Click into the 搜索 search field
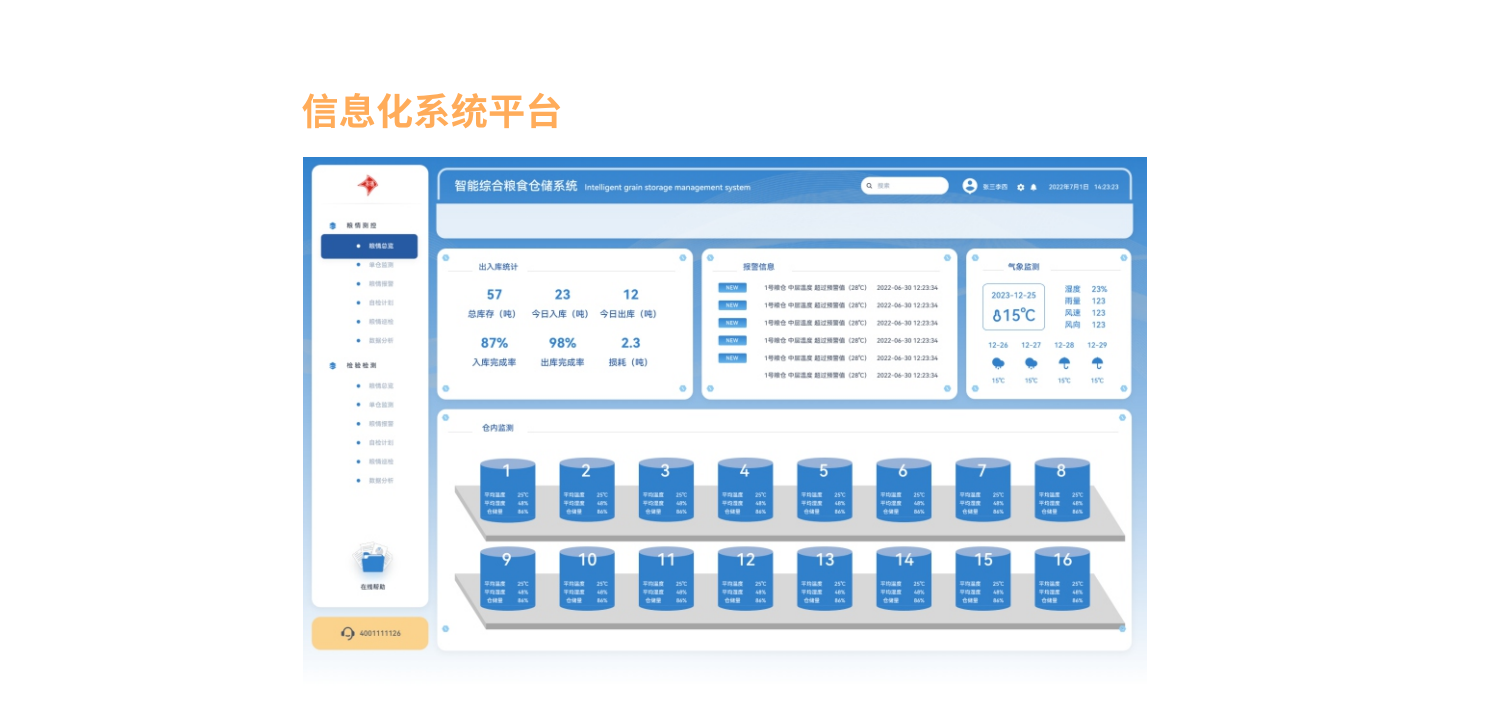This screenshot has height=724, width=1503. [910, 186]
